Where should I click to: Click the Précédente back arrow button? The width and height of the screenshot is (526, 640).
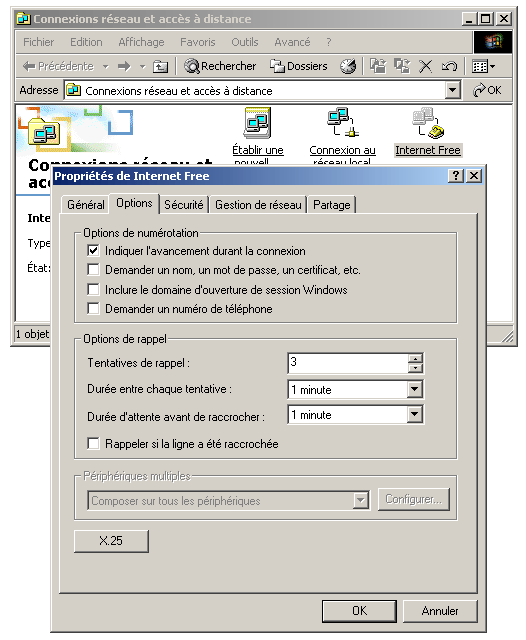tap(58, 66)
